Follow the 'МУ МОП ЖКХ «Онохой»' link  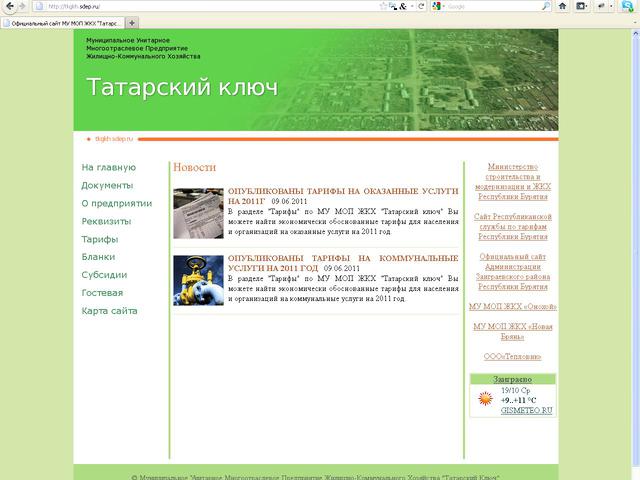513,307
